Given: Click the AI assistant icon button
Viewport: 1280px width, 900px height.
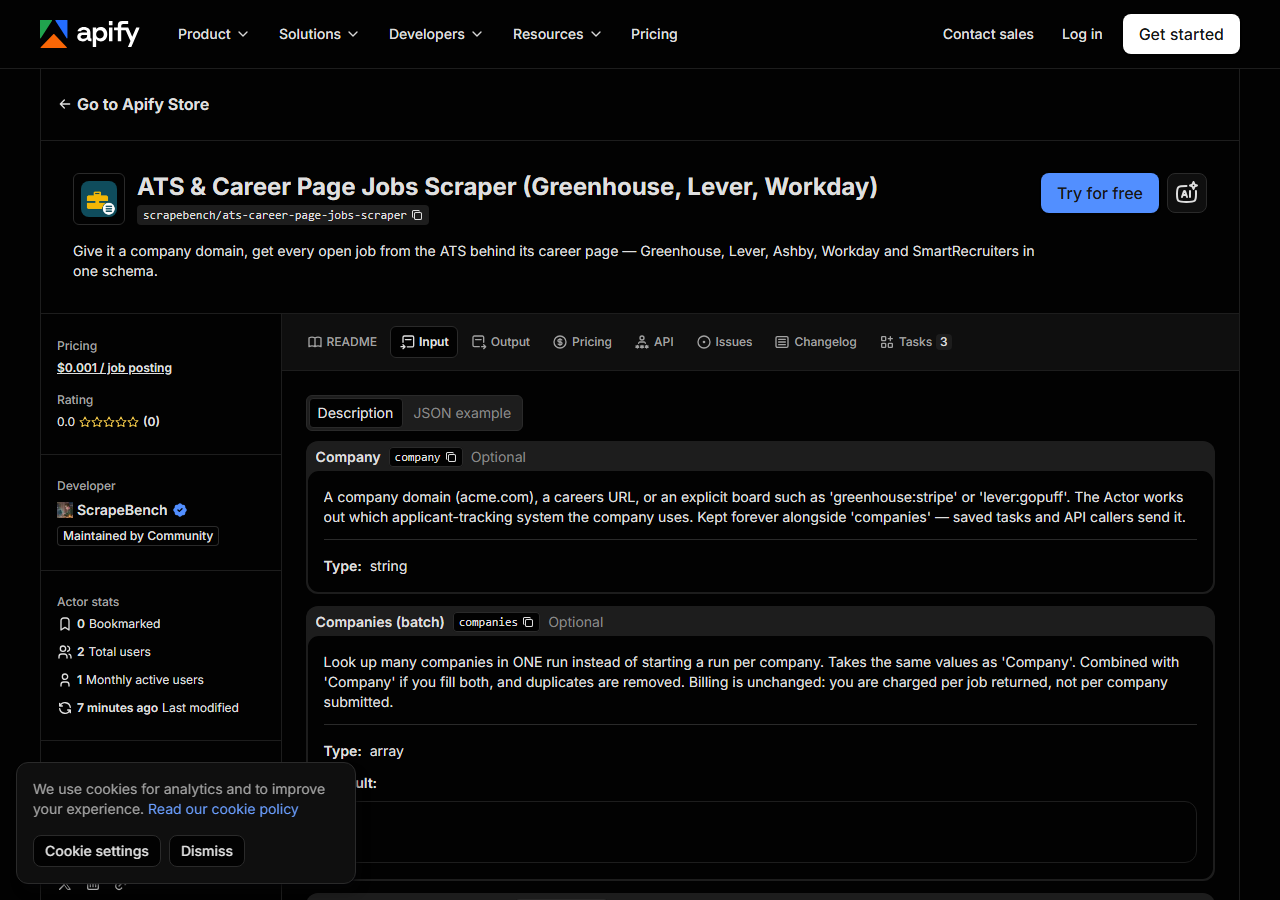Looking at the screenshot, I should [x=1187, y=193].
